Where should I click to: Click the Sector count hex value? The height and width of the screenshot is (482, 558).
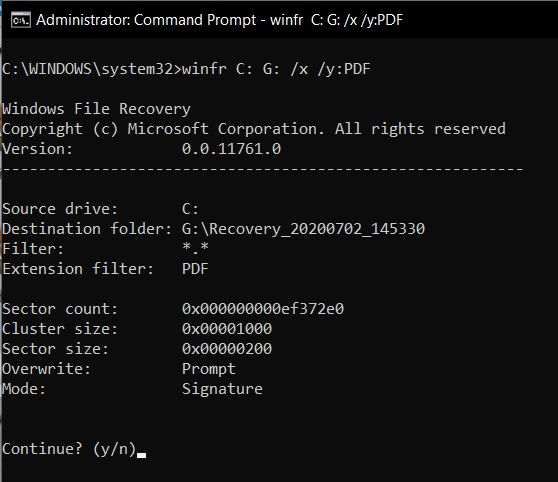[x=263, y=309]
